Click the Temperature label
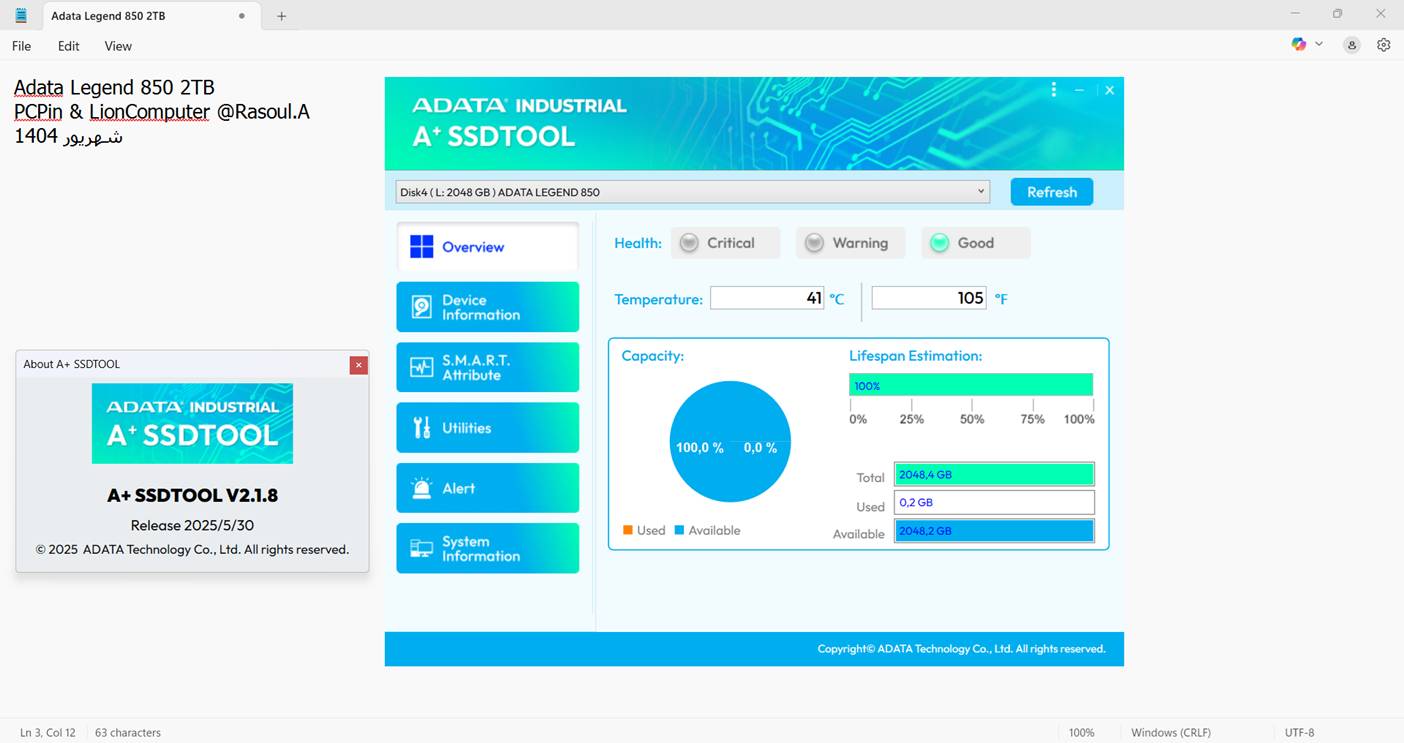 coord(658,299)
